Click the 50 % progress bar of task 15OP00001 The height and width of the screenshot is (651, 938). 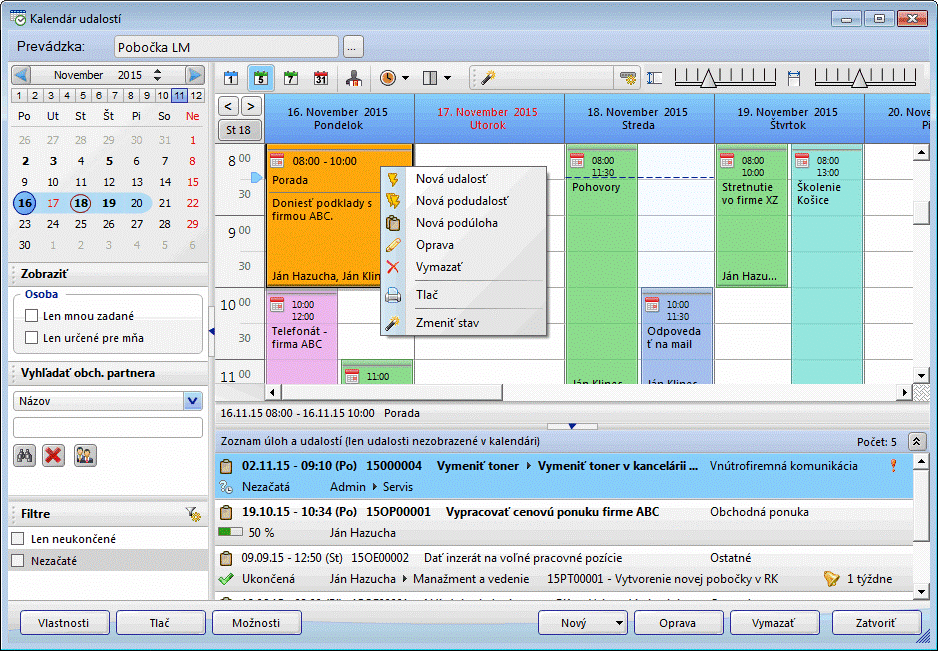[x=230, y=532]
